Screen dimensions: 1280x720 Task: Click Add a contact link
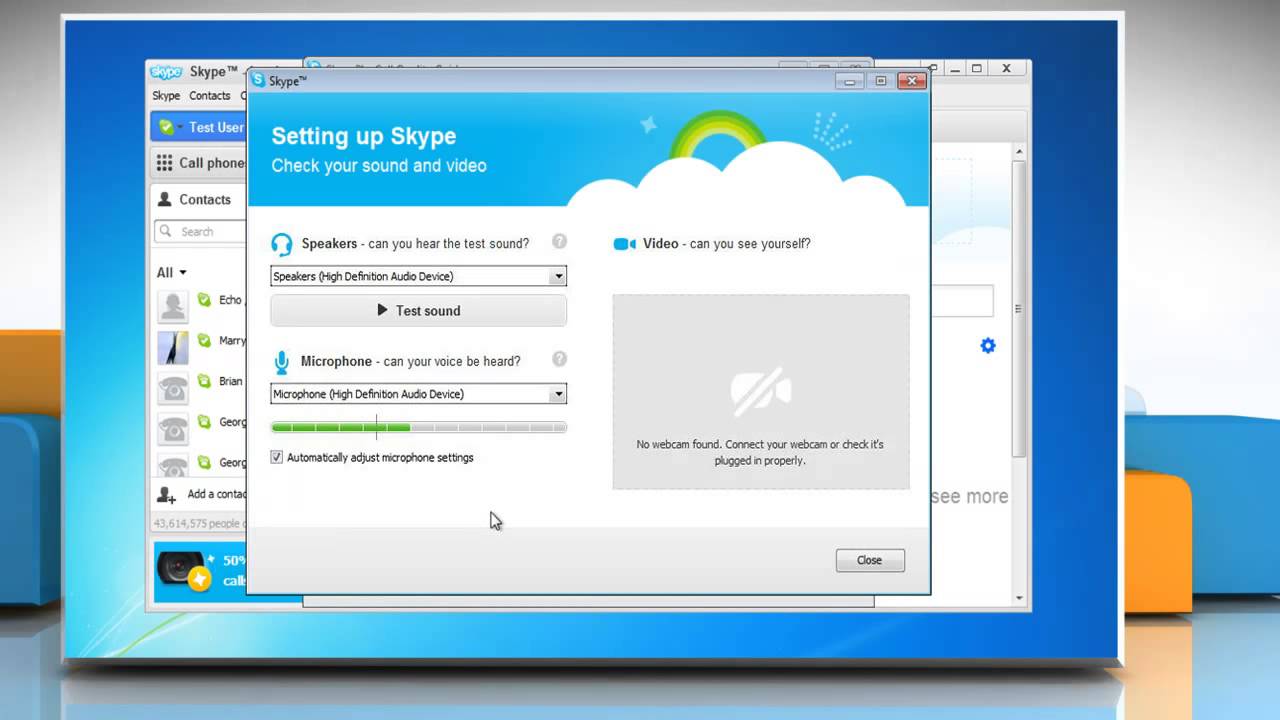(x=216, y=494)
